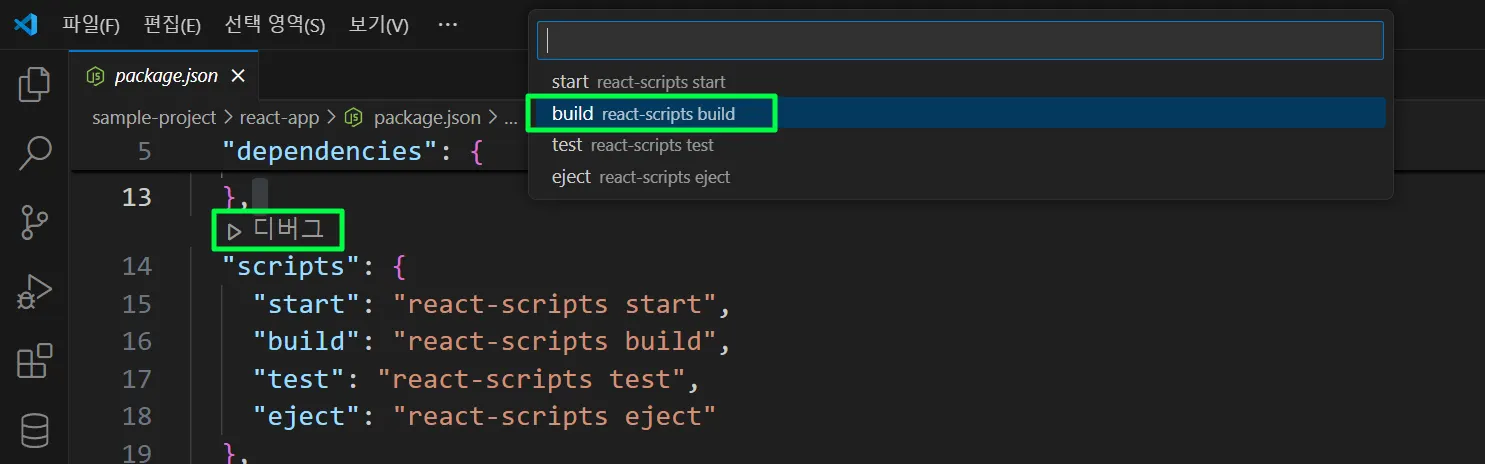Open the database icon in activity bar
1485x464 pixels.
coord(35,431)
